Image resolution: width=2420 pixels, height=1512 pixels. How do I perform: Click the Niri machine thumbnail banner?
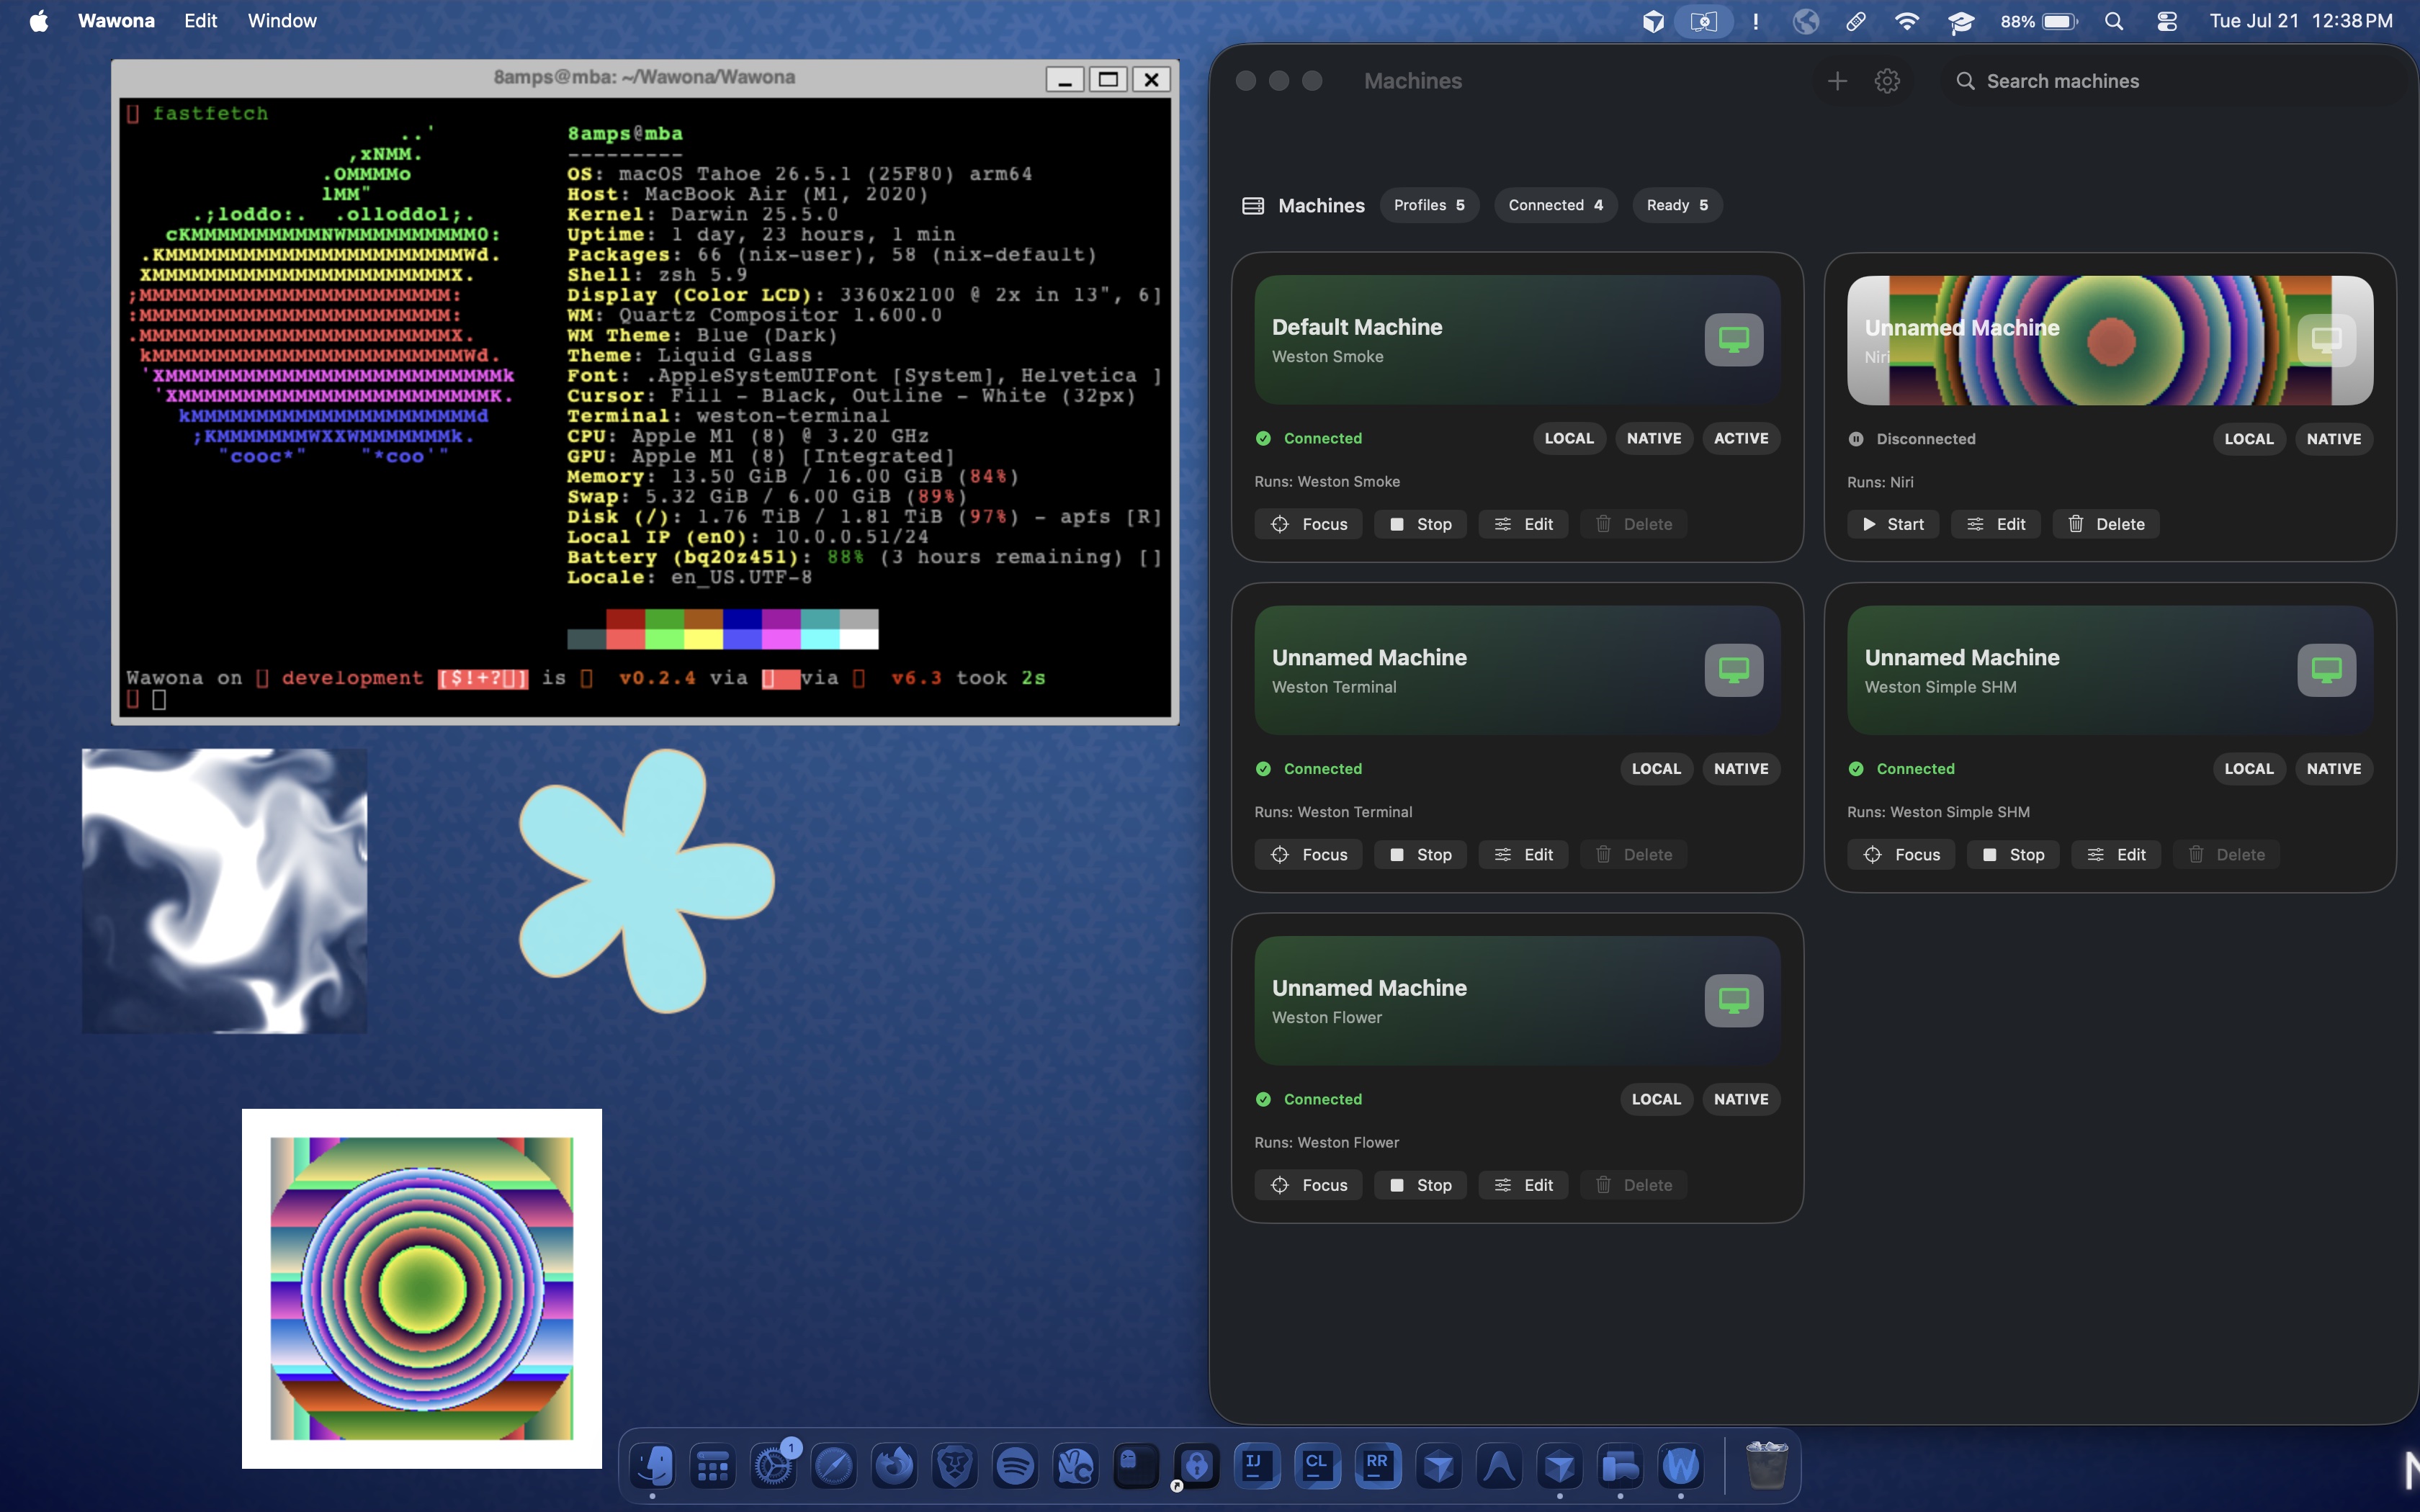(2110, 340)
